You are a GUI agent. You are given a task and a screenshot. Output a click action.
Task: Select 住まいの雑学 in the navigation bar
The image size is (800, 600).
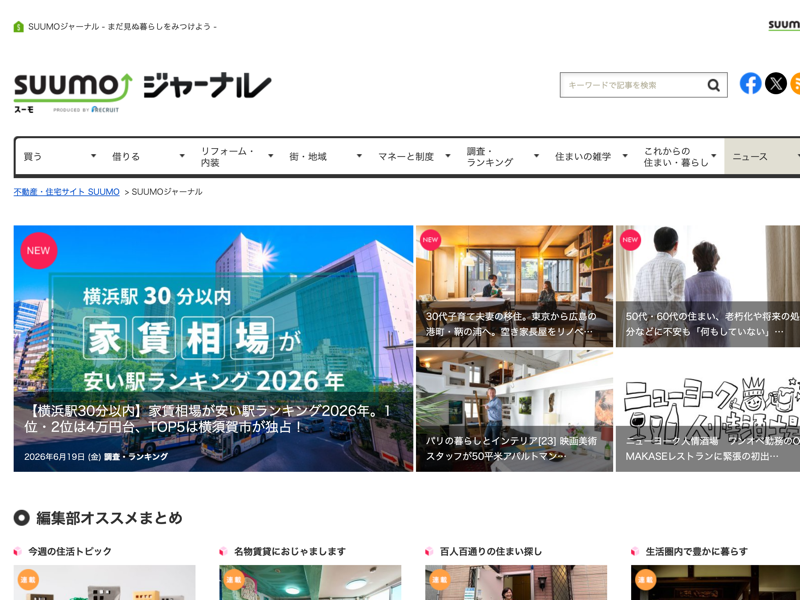click(583, 157)
